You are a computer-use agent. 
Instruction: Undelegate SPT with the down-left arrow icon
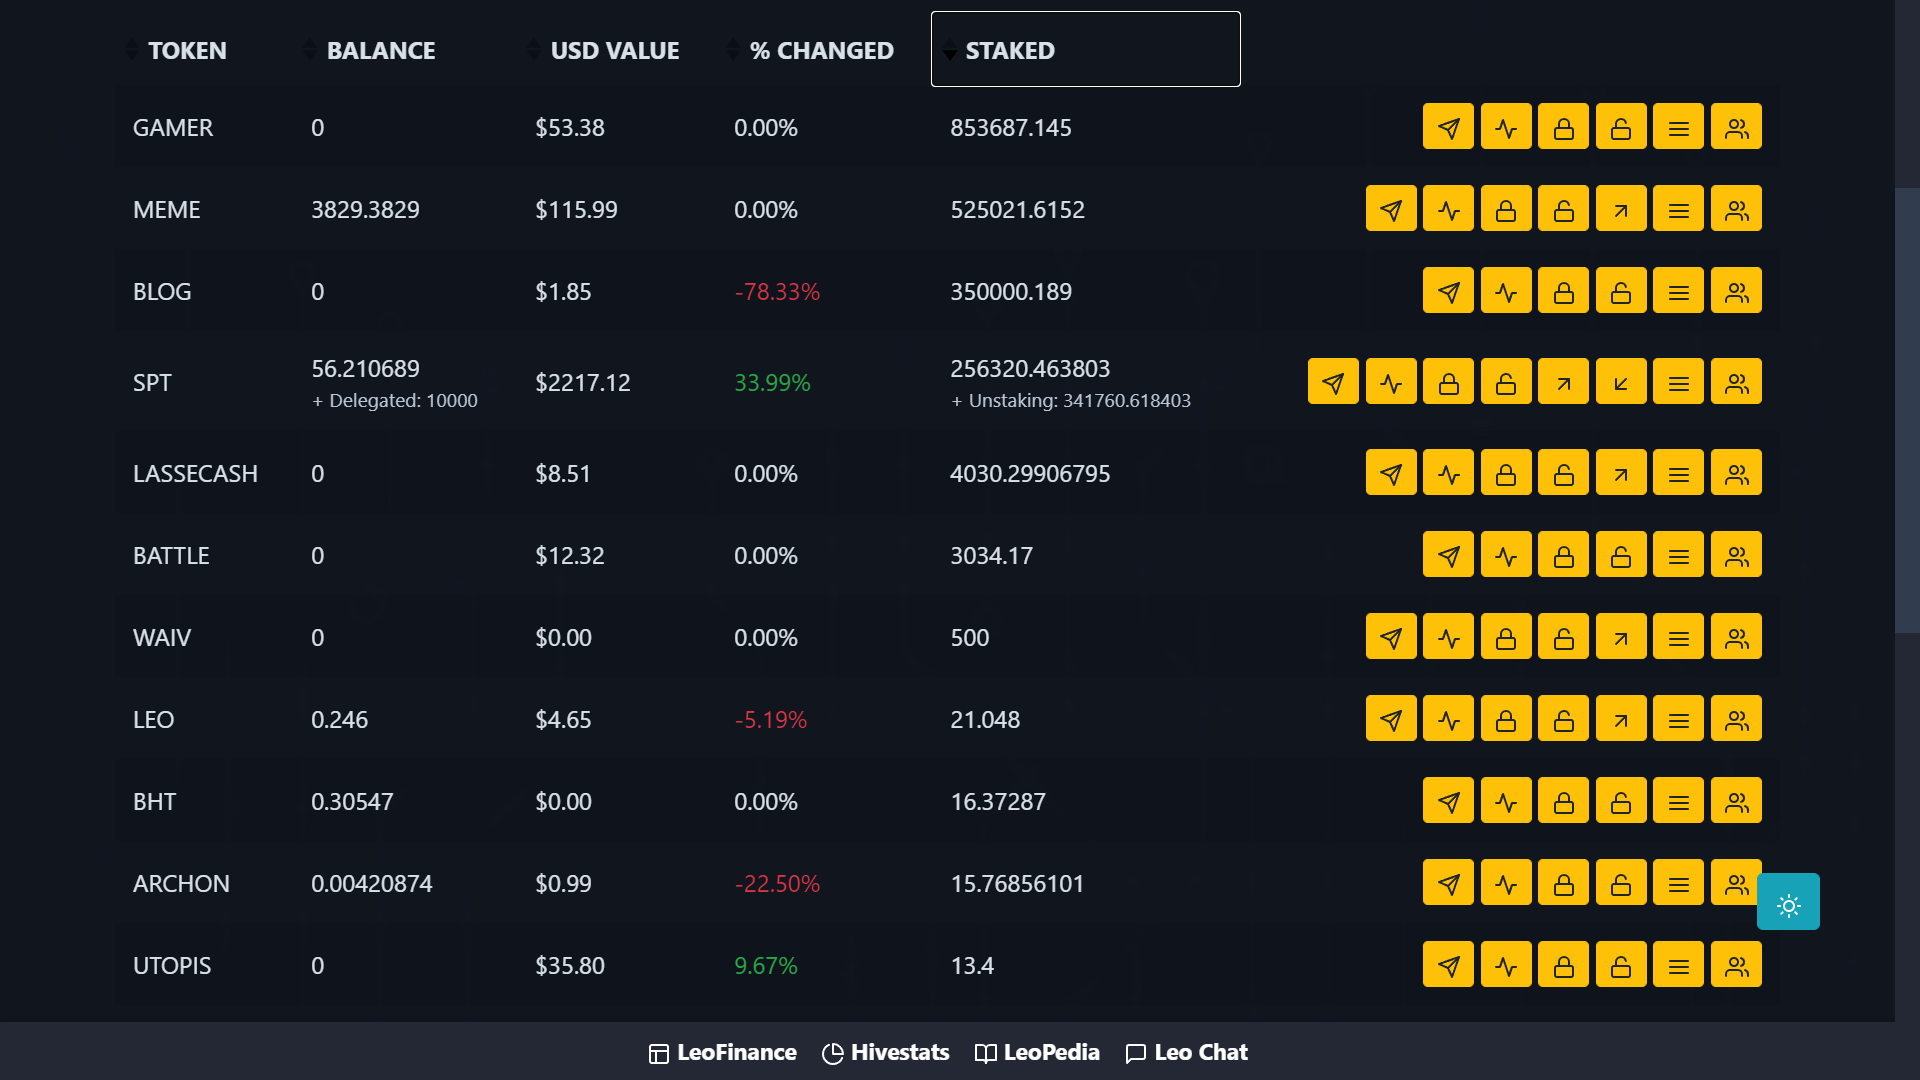click(1621, 382)
